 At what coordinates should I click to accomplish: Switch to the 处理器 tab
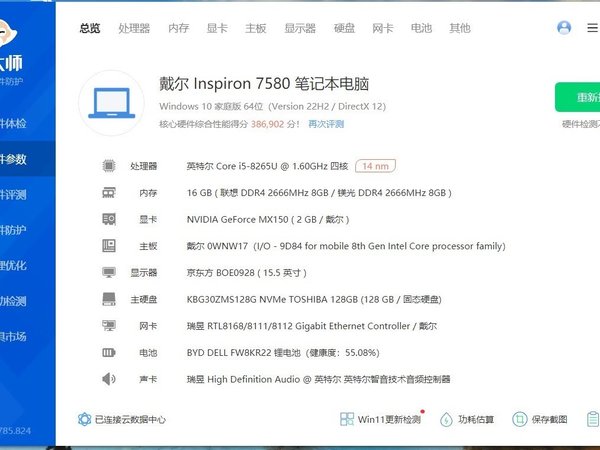(x=134, y=28)
